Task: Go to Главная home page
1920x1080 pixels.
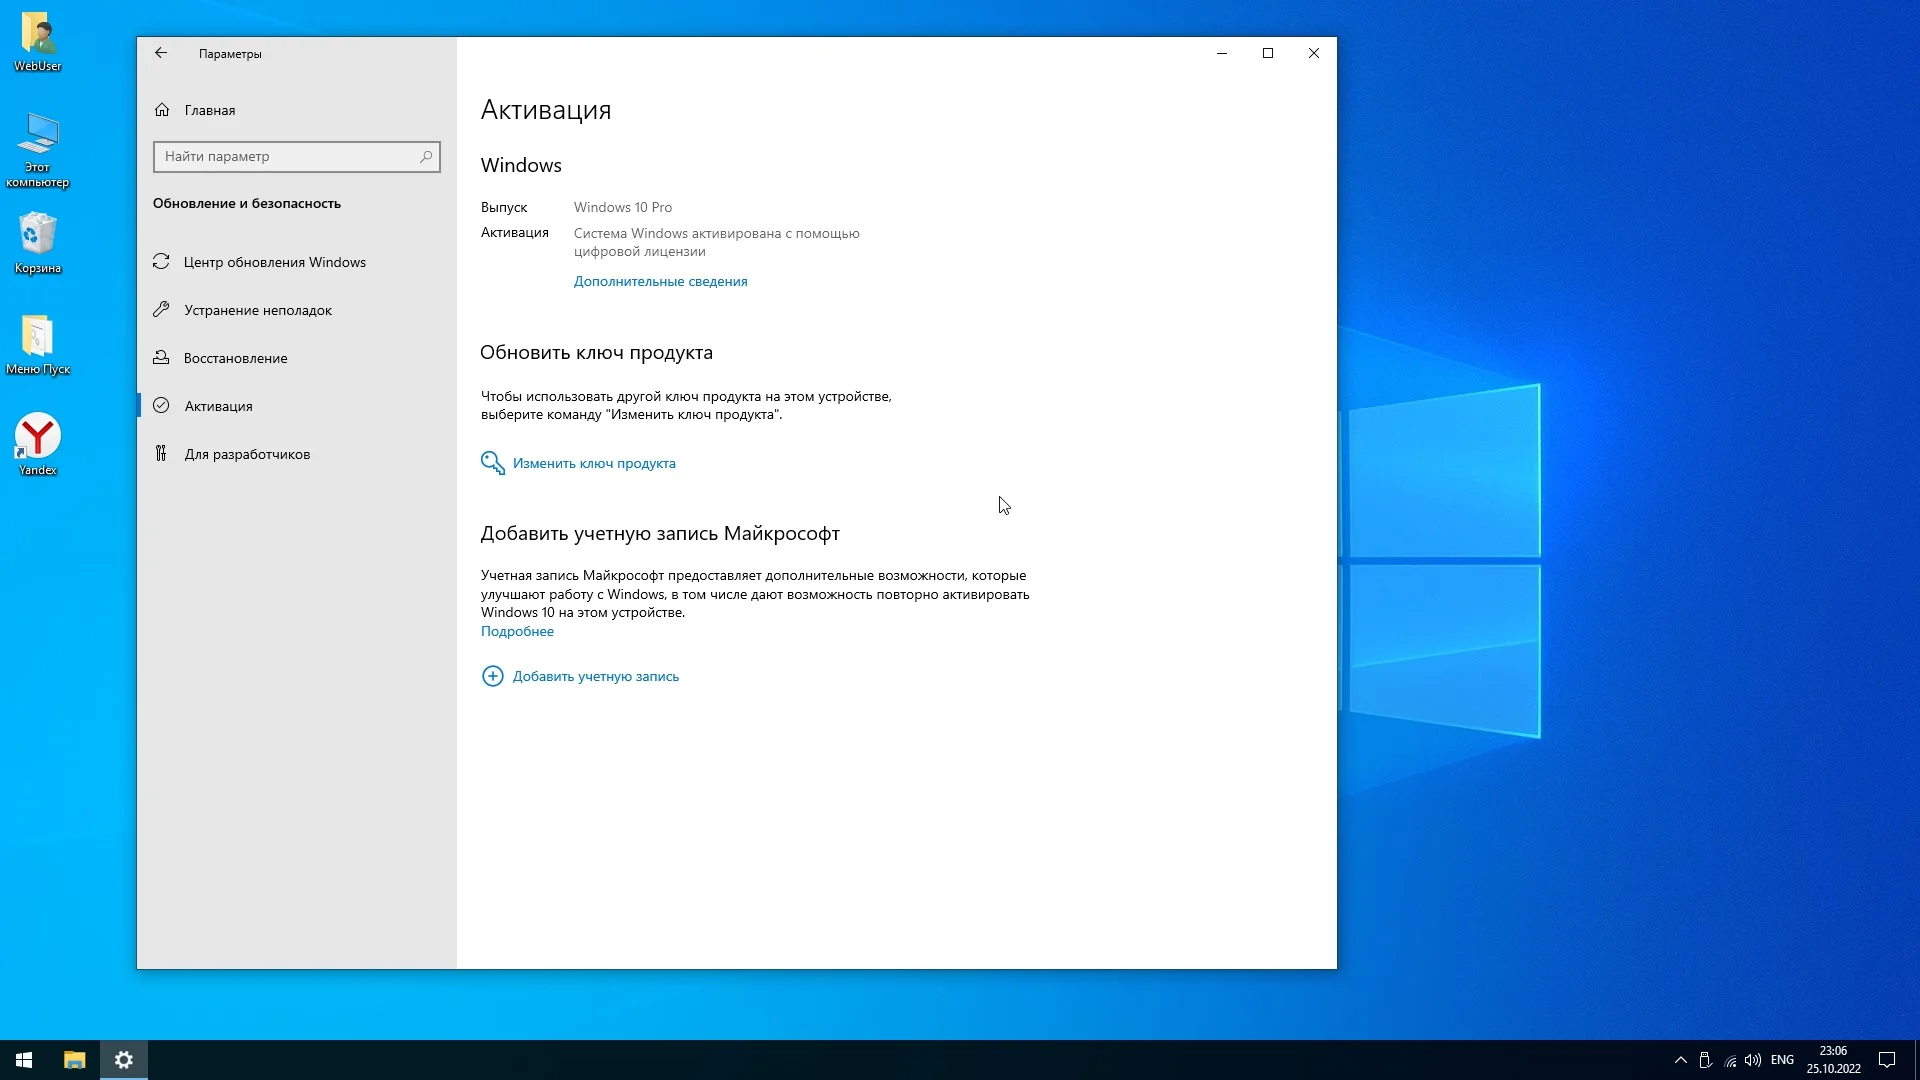Action: click(209, 110)
